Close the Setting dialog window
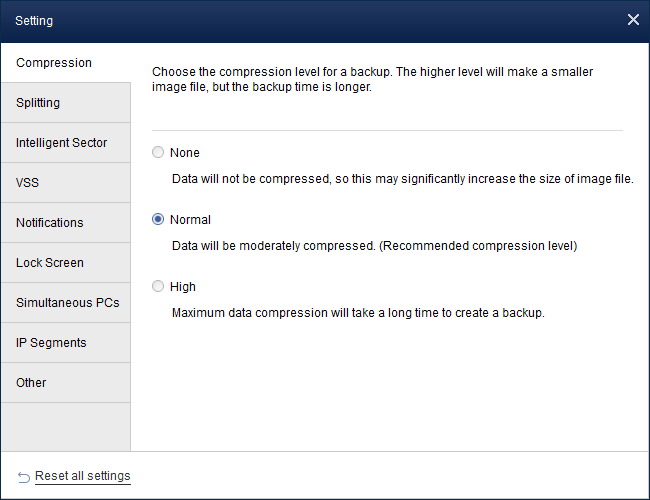This screenshot has height=500, width=650. pyautogui.click(x=632, y=20)
